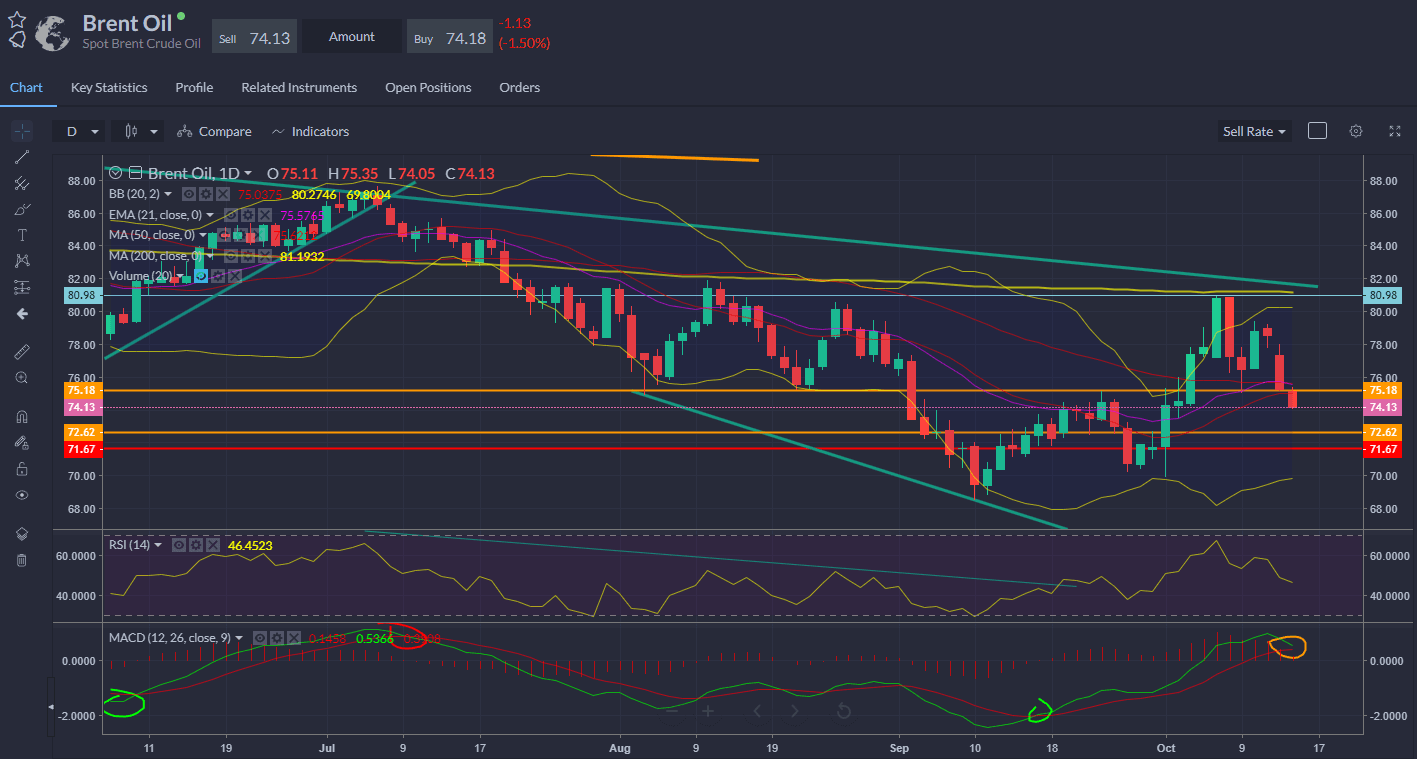Toggle magnet mode for drawings
1417x759 pixels.
(x=21, y=416)
